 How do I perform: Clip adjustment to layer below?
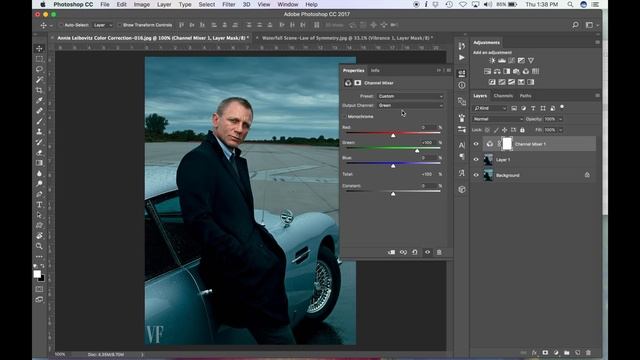pos(391,252)
